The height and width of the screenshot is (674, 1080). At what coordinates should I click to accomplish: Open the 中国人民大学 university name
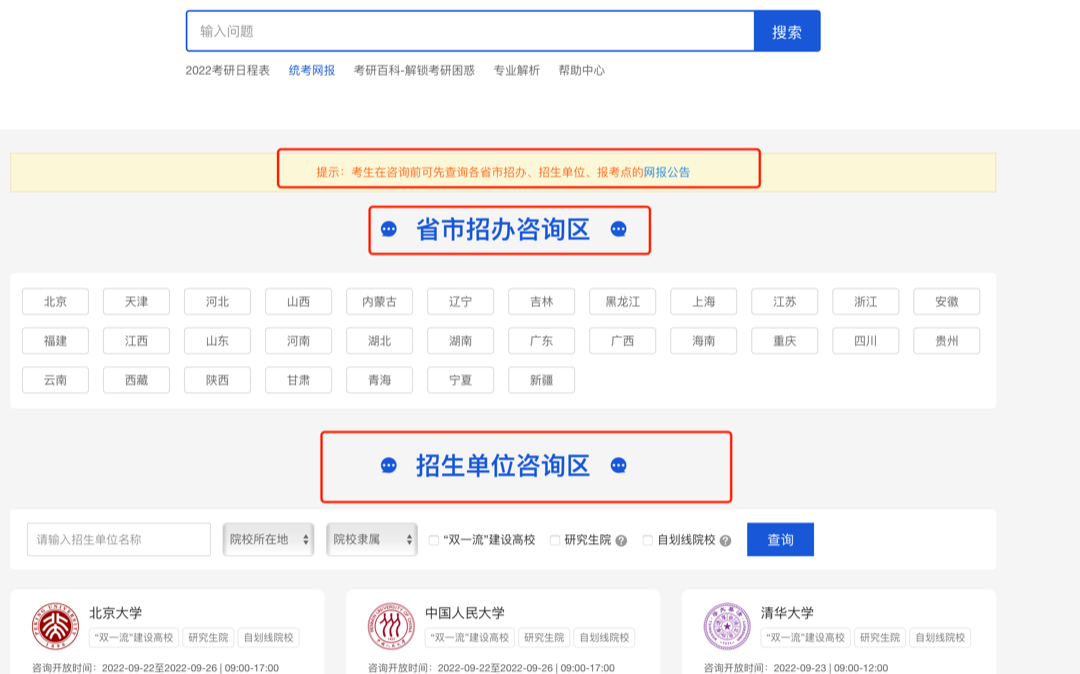tap(465, 613)
